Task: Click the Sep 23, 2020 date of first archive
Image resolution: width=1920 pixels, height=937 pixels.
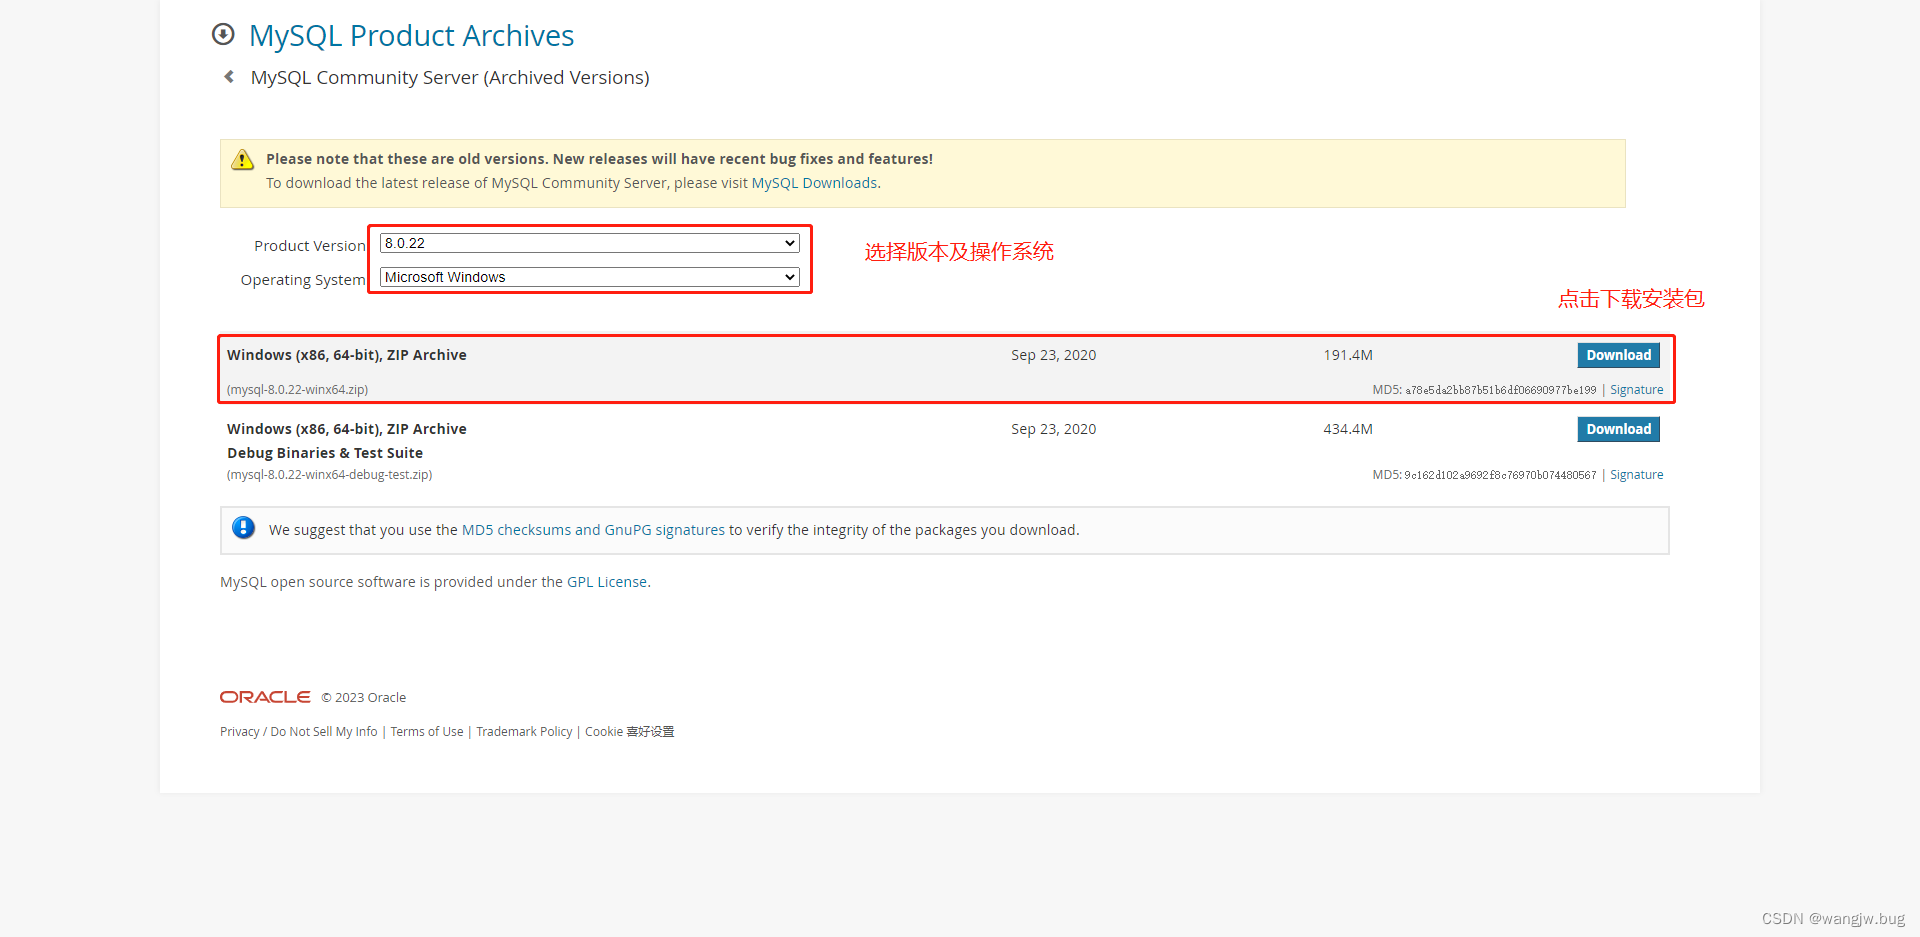Action: [1053, 355]
